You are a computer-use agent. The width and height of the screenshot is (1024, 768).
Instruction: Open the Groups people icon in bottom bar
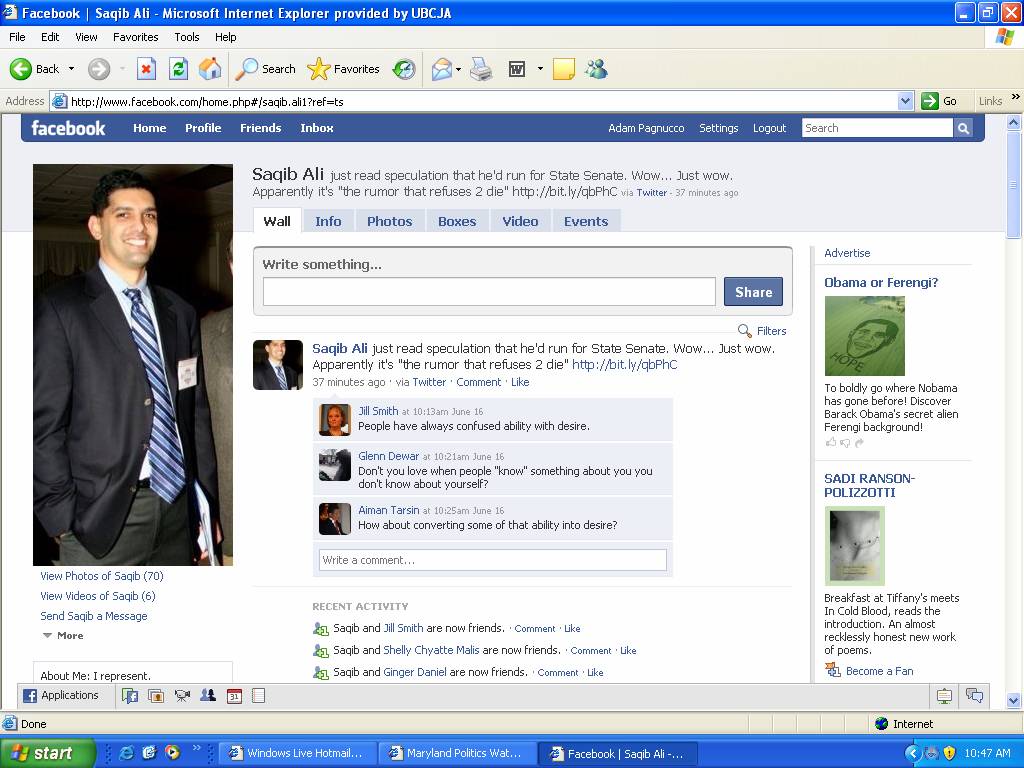point(208,696)
